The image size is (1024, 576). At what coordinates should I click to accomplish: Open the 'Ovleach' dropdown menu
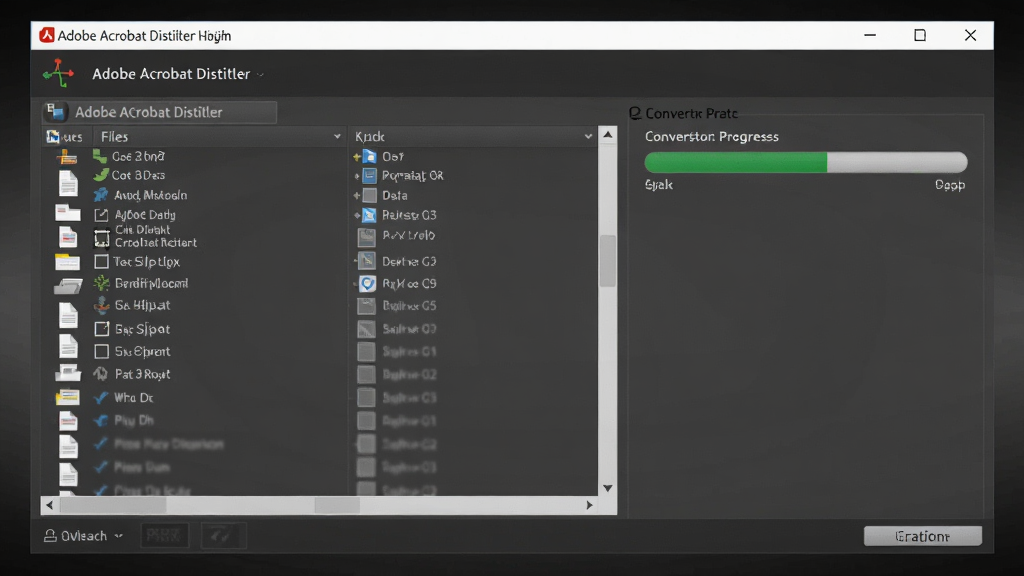[83, 536]
